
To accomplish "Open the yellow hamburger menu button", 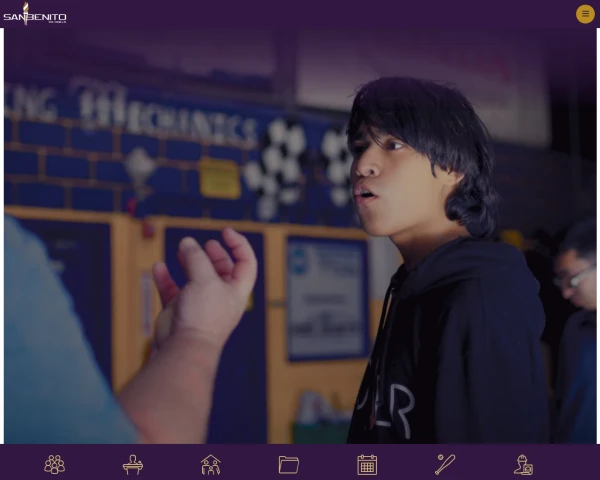I will click(585, 14).
